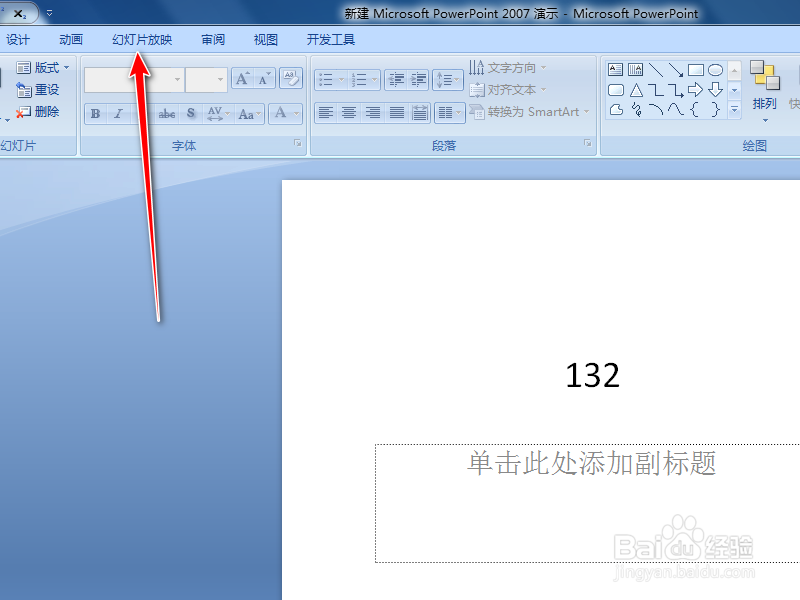800x600 pixels.
Task: Open the 开发工具 ribbon tab
Action: point(331,40)
